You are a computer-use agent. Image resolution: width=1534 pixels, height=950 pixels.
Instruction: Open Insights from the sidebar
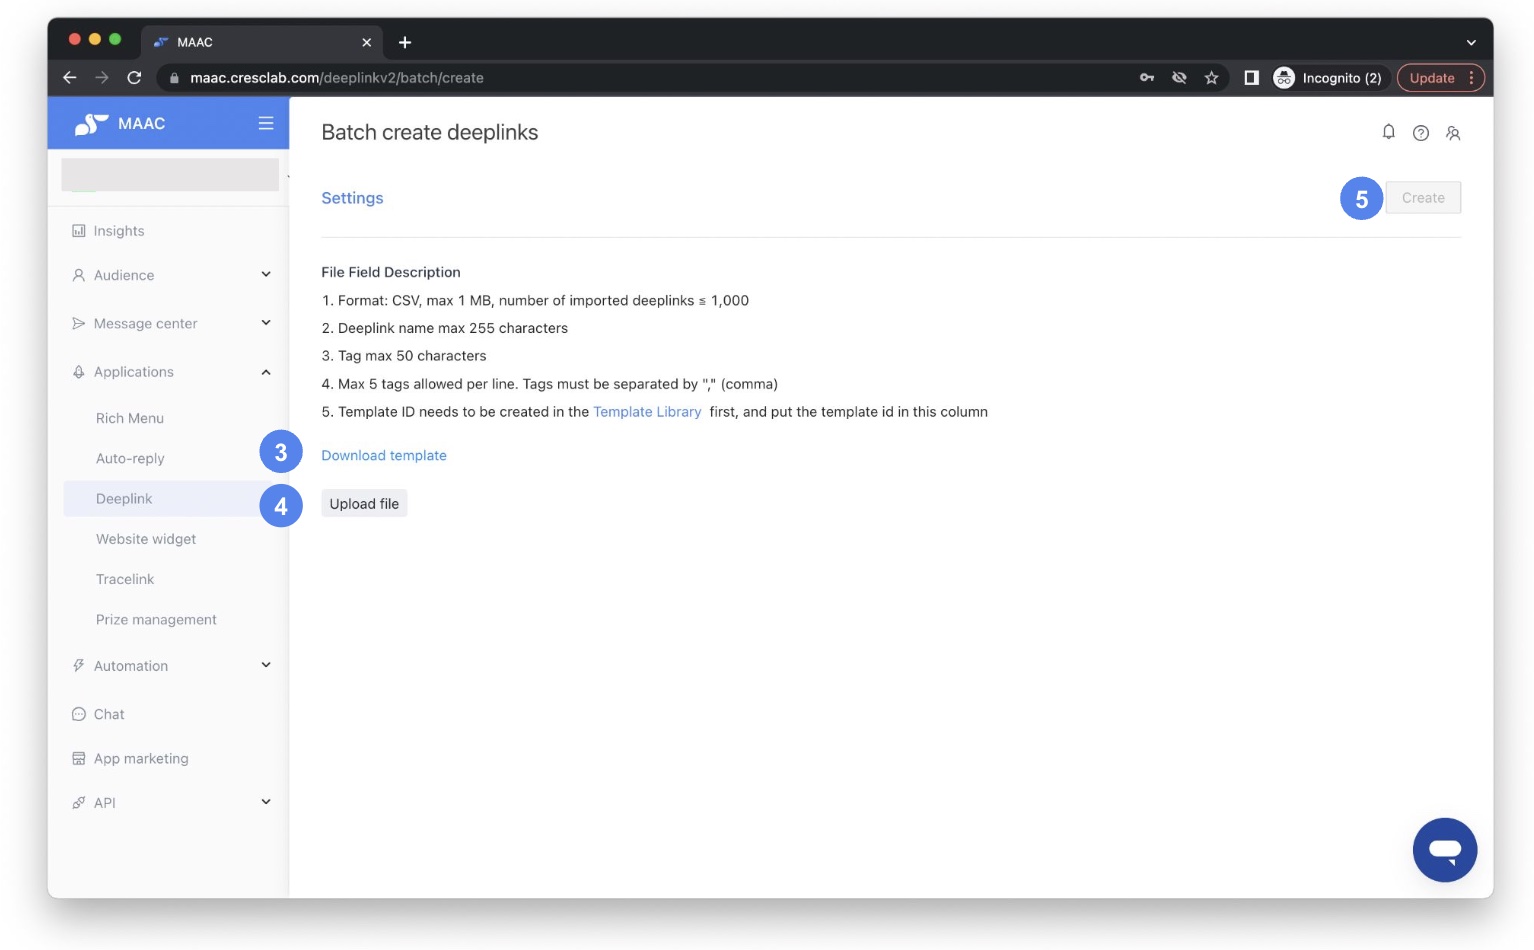(x=118, y=230)
